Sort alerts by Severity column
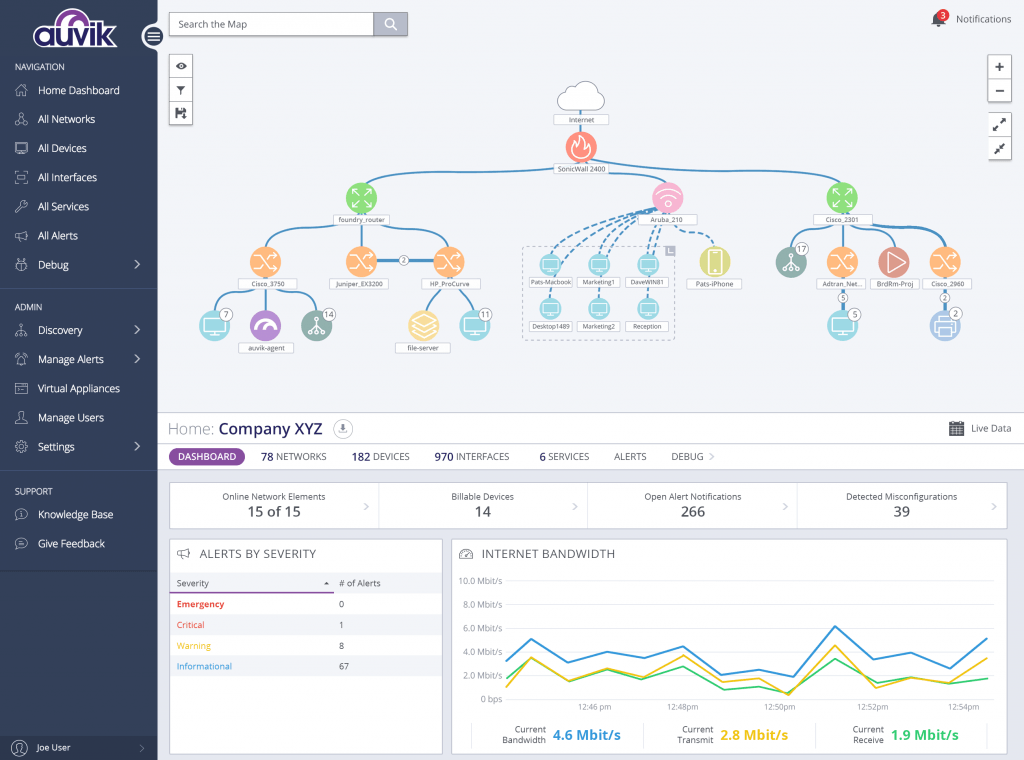 [251, 583]
